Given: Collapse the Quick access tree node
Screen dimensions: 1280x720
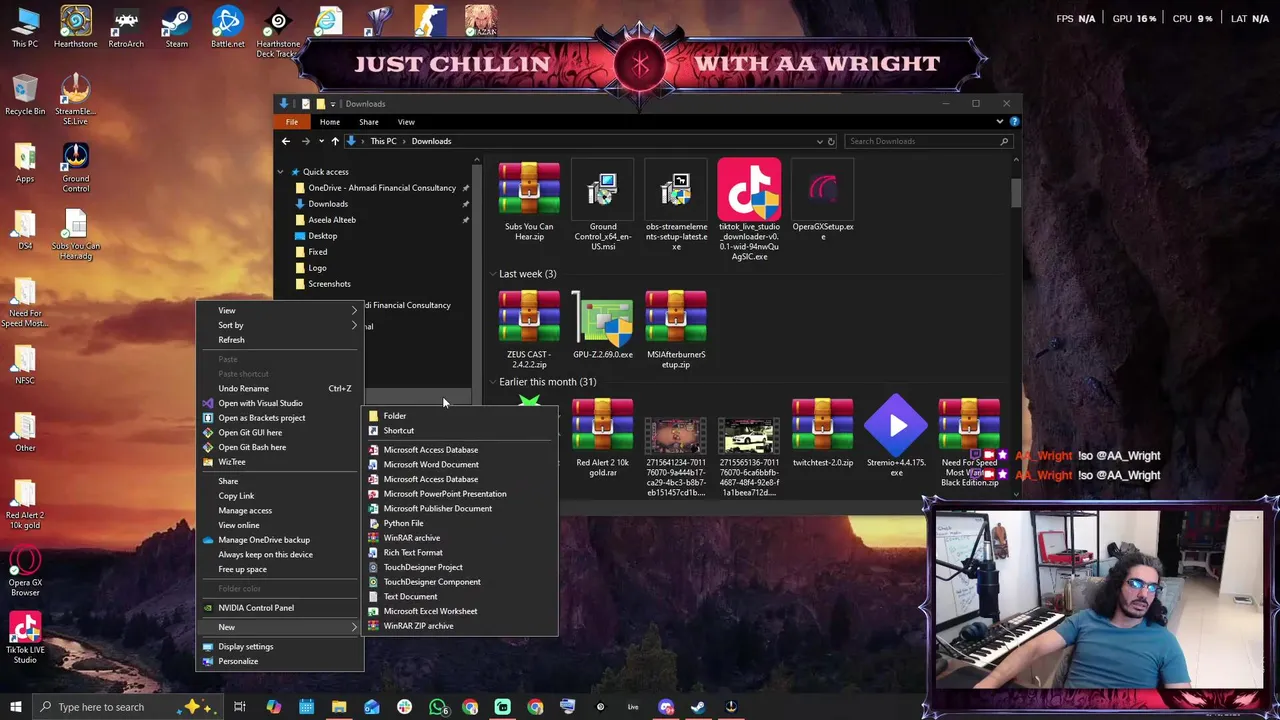Looking at the screenshot, I should click(x=281, y=172).
